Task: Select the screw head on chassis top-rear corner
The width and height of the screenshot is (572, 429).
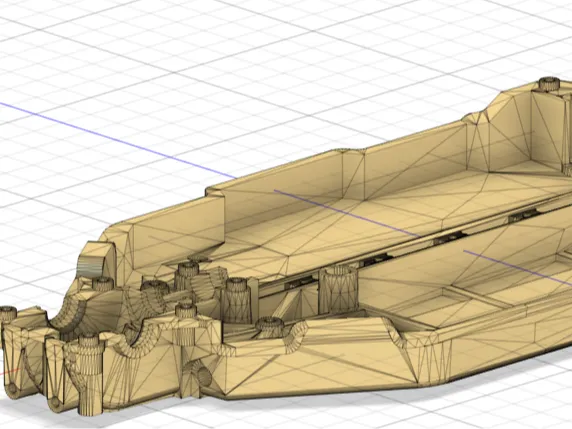Action: click(550, 83)
